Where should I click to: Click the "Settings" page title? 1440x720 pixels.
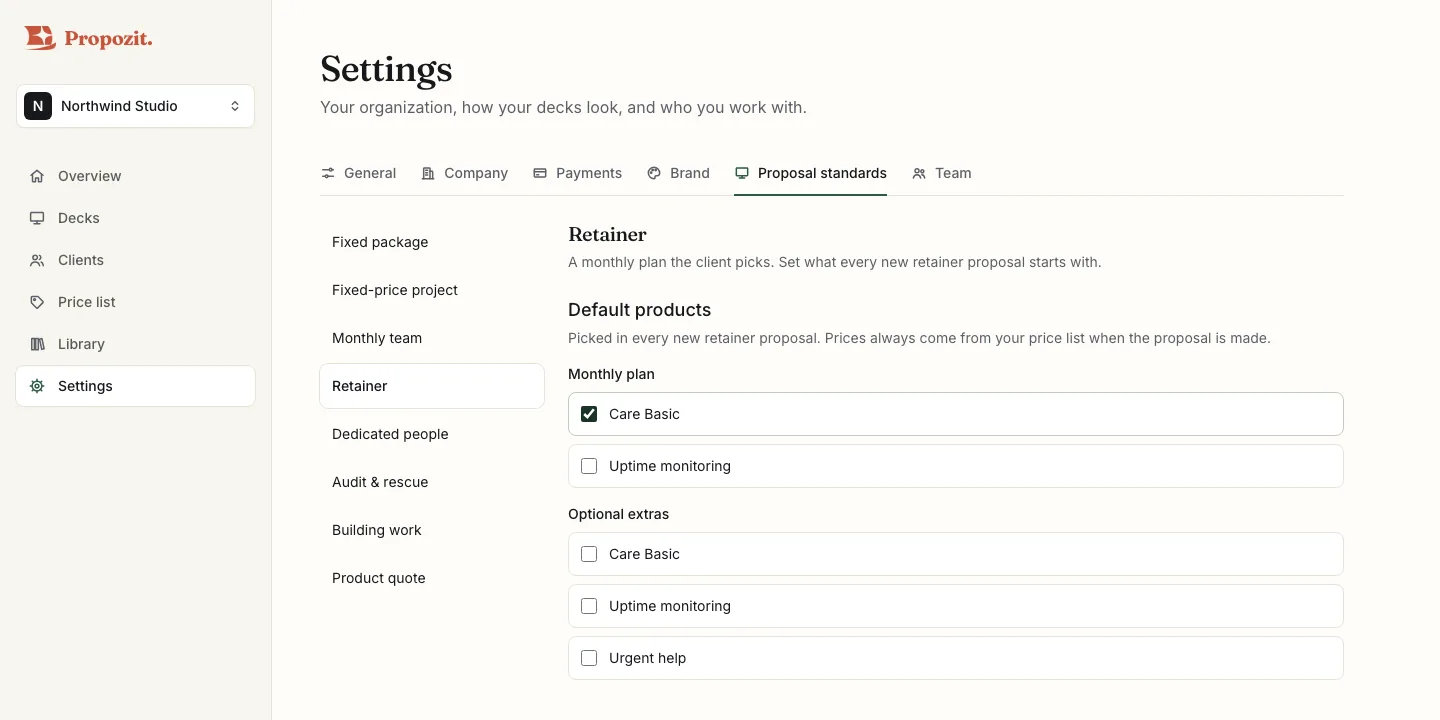[x=386, y=69]
